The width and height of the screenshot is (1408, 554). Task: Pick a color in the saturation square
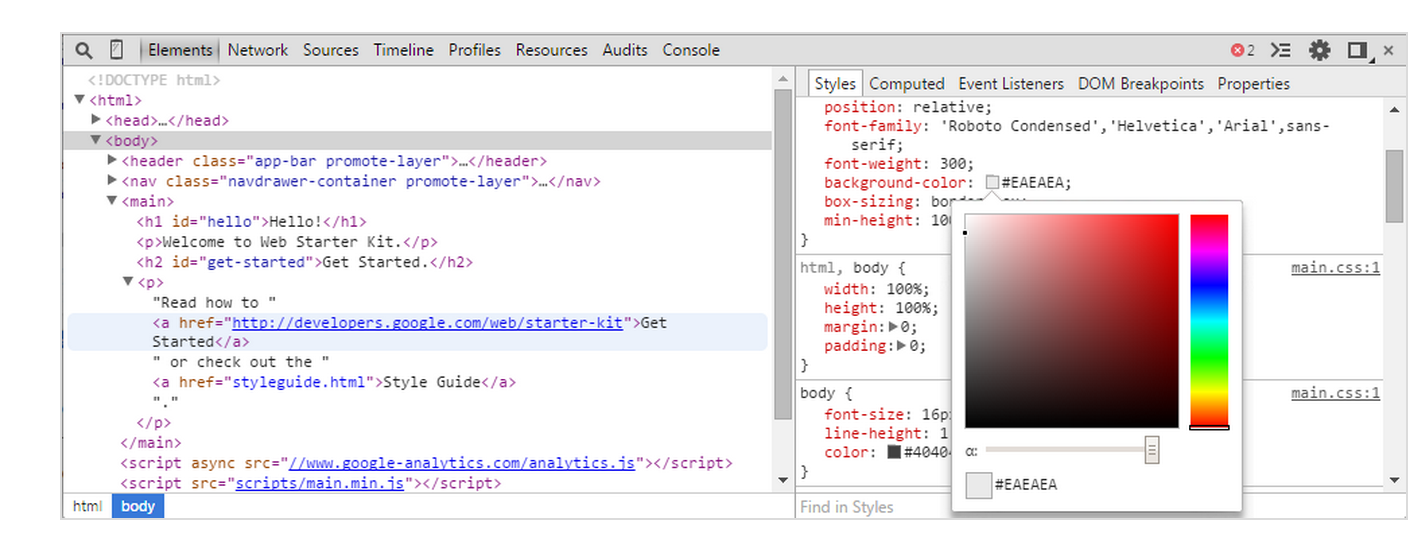[x=1072, y=321]
